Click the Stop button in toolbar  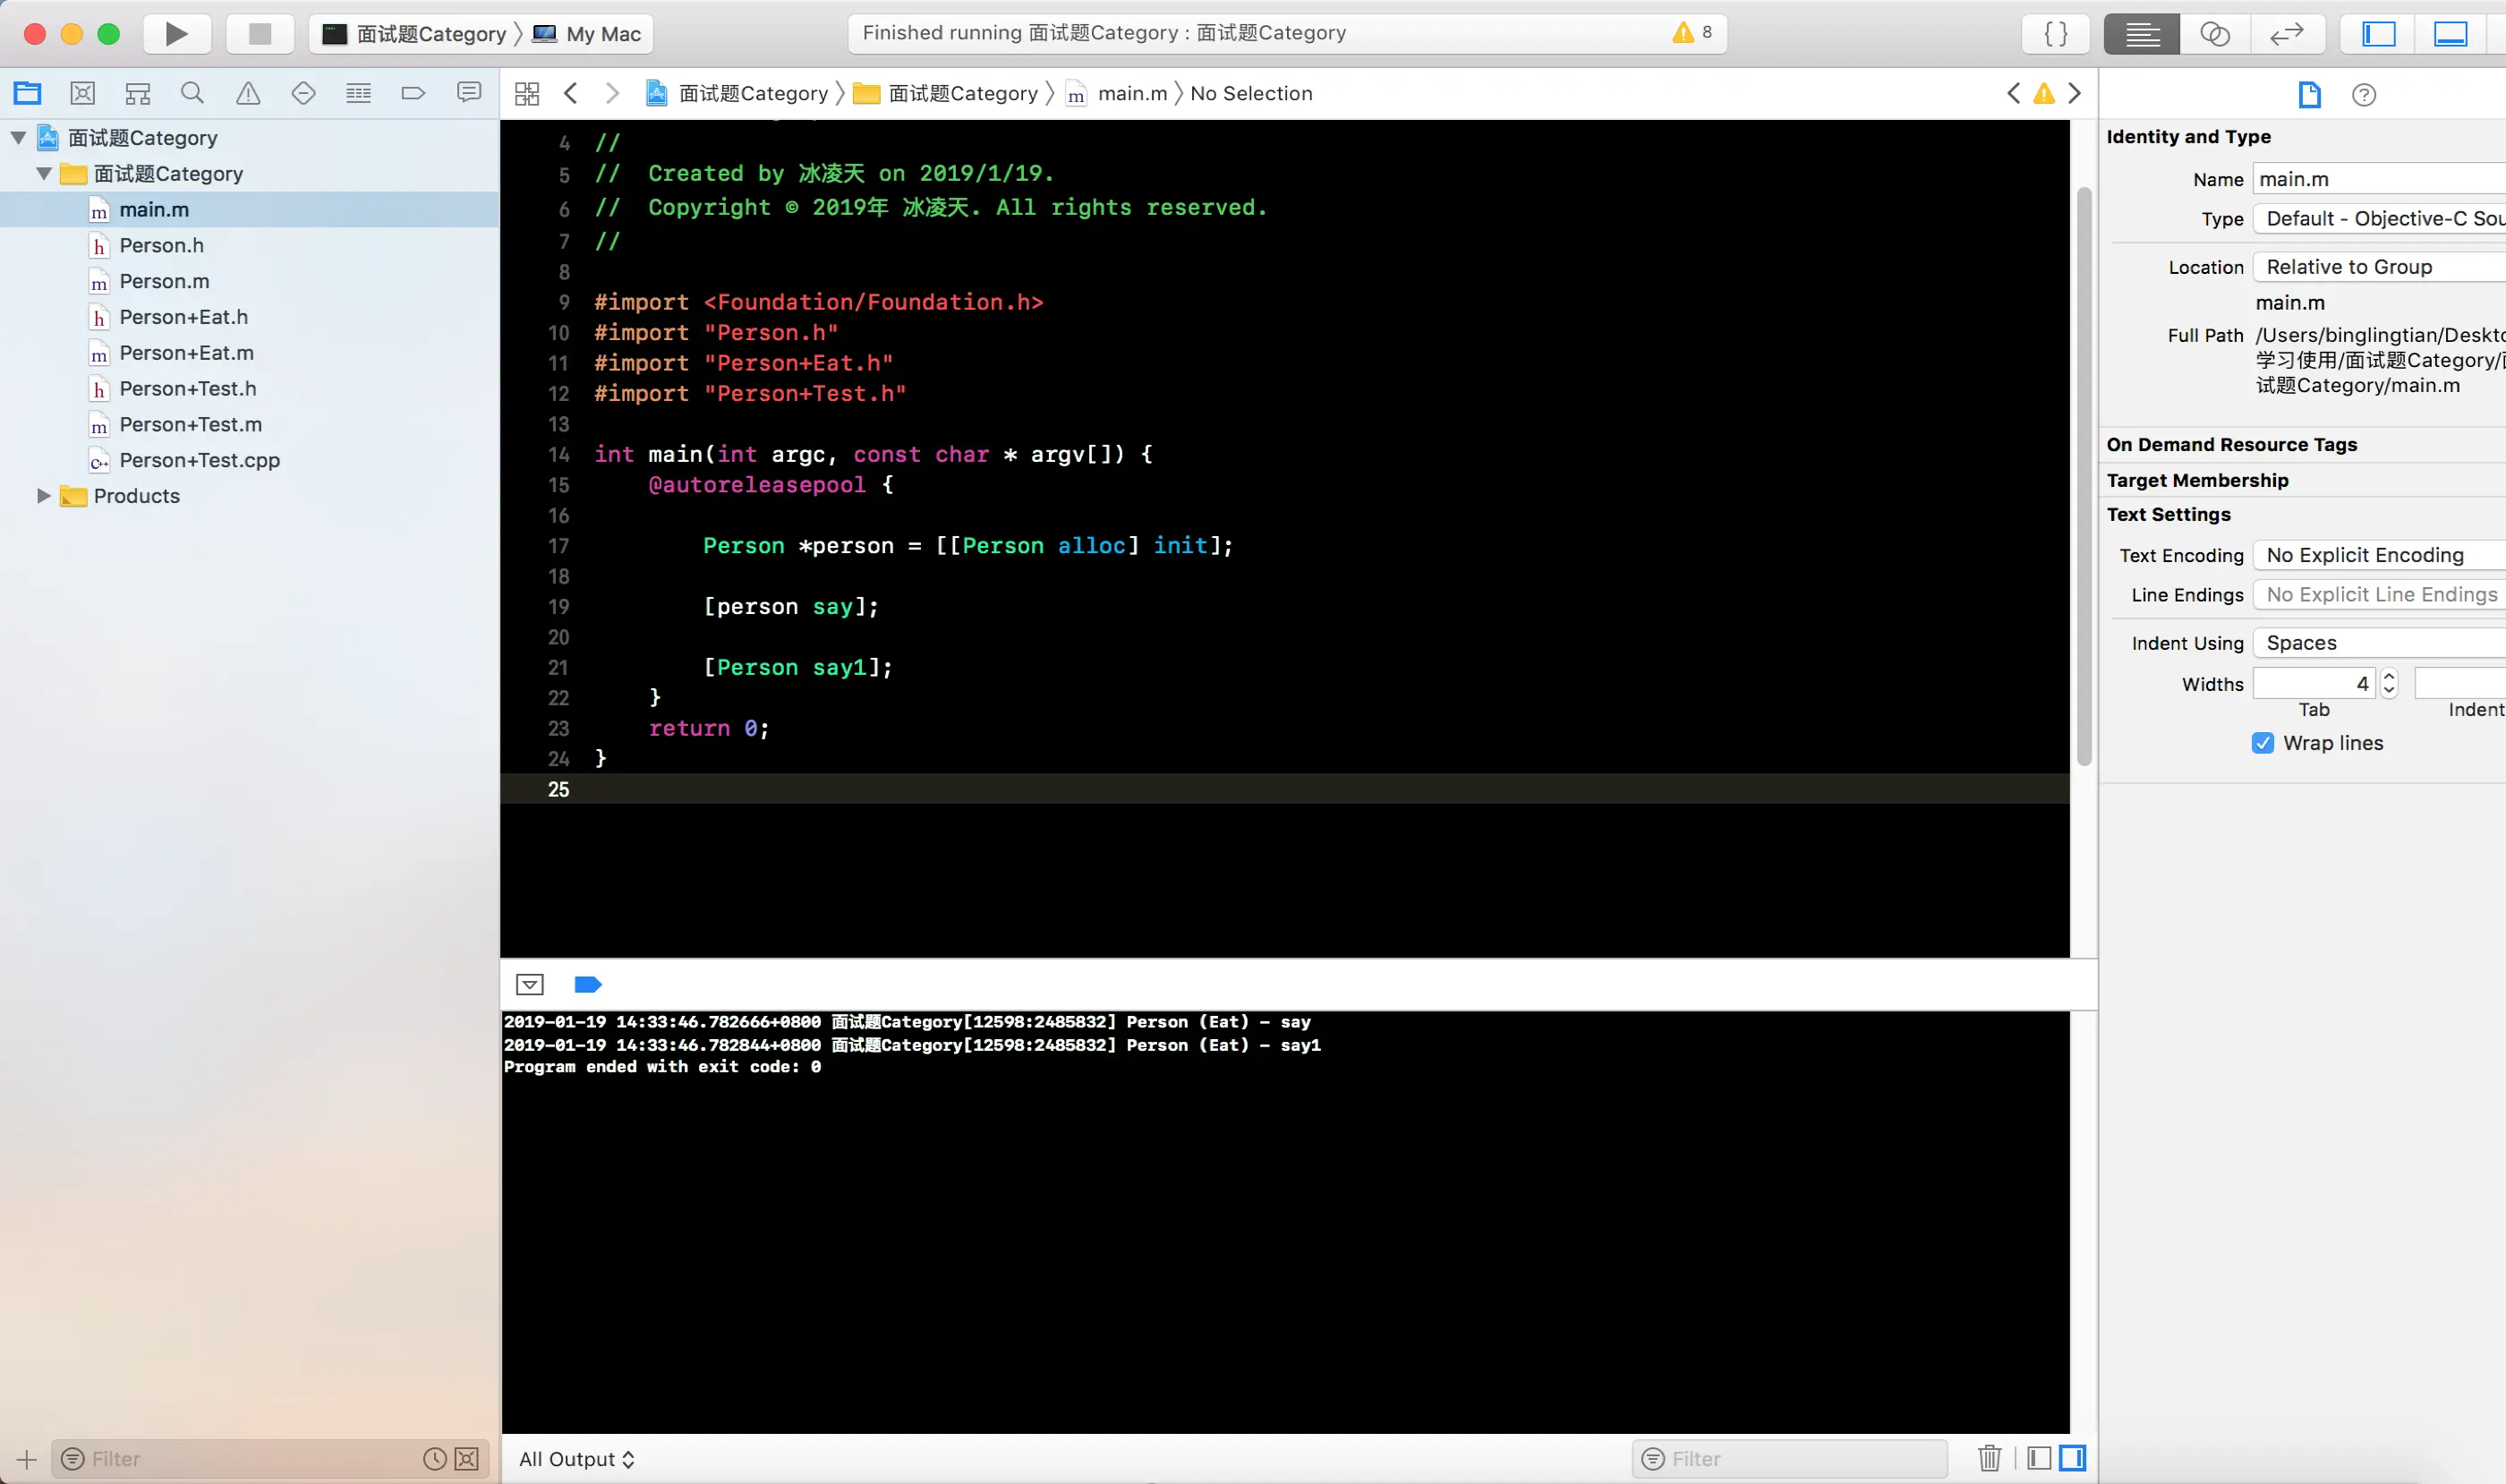tap(260, 34)
